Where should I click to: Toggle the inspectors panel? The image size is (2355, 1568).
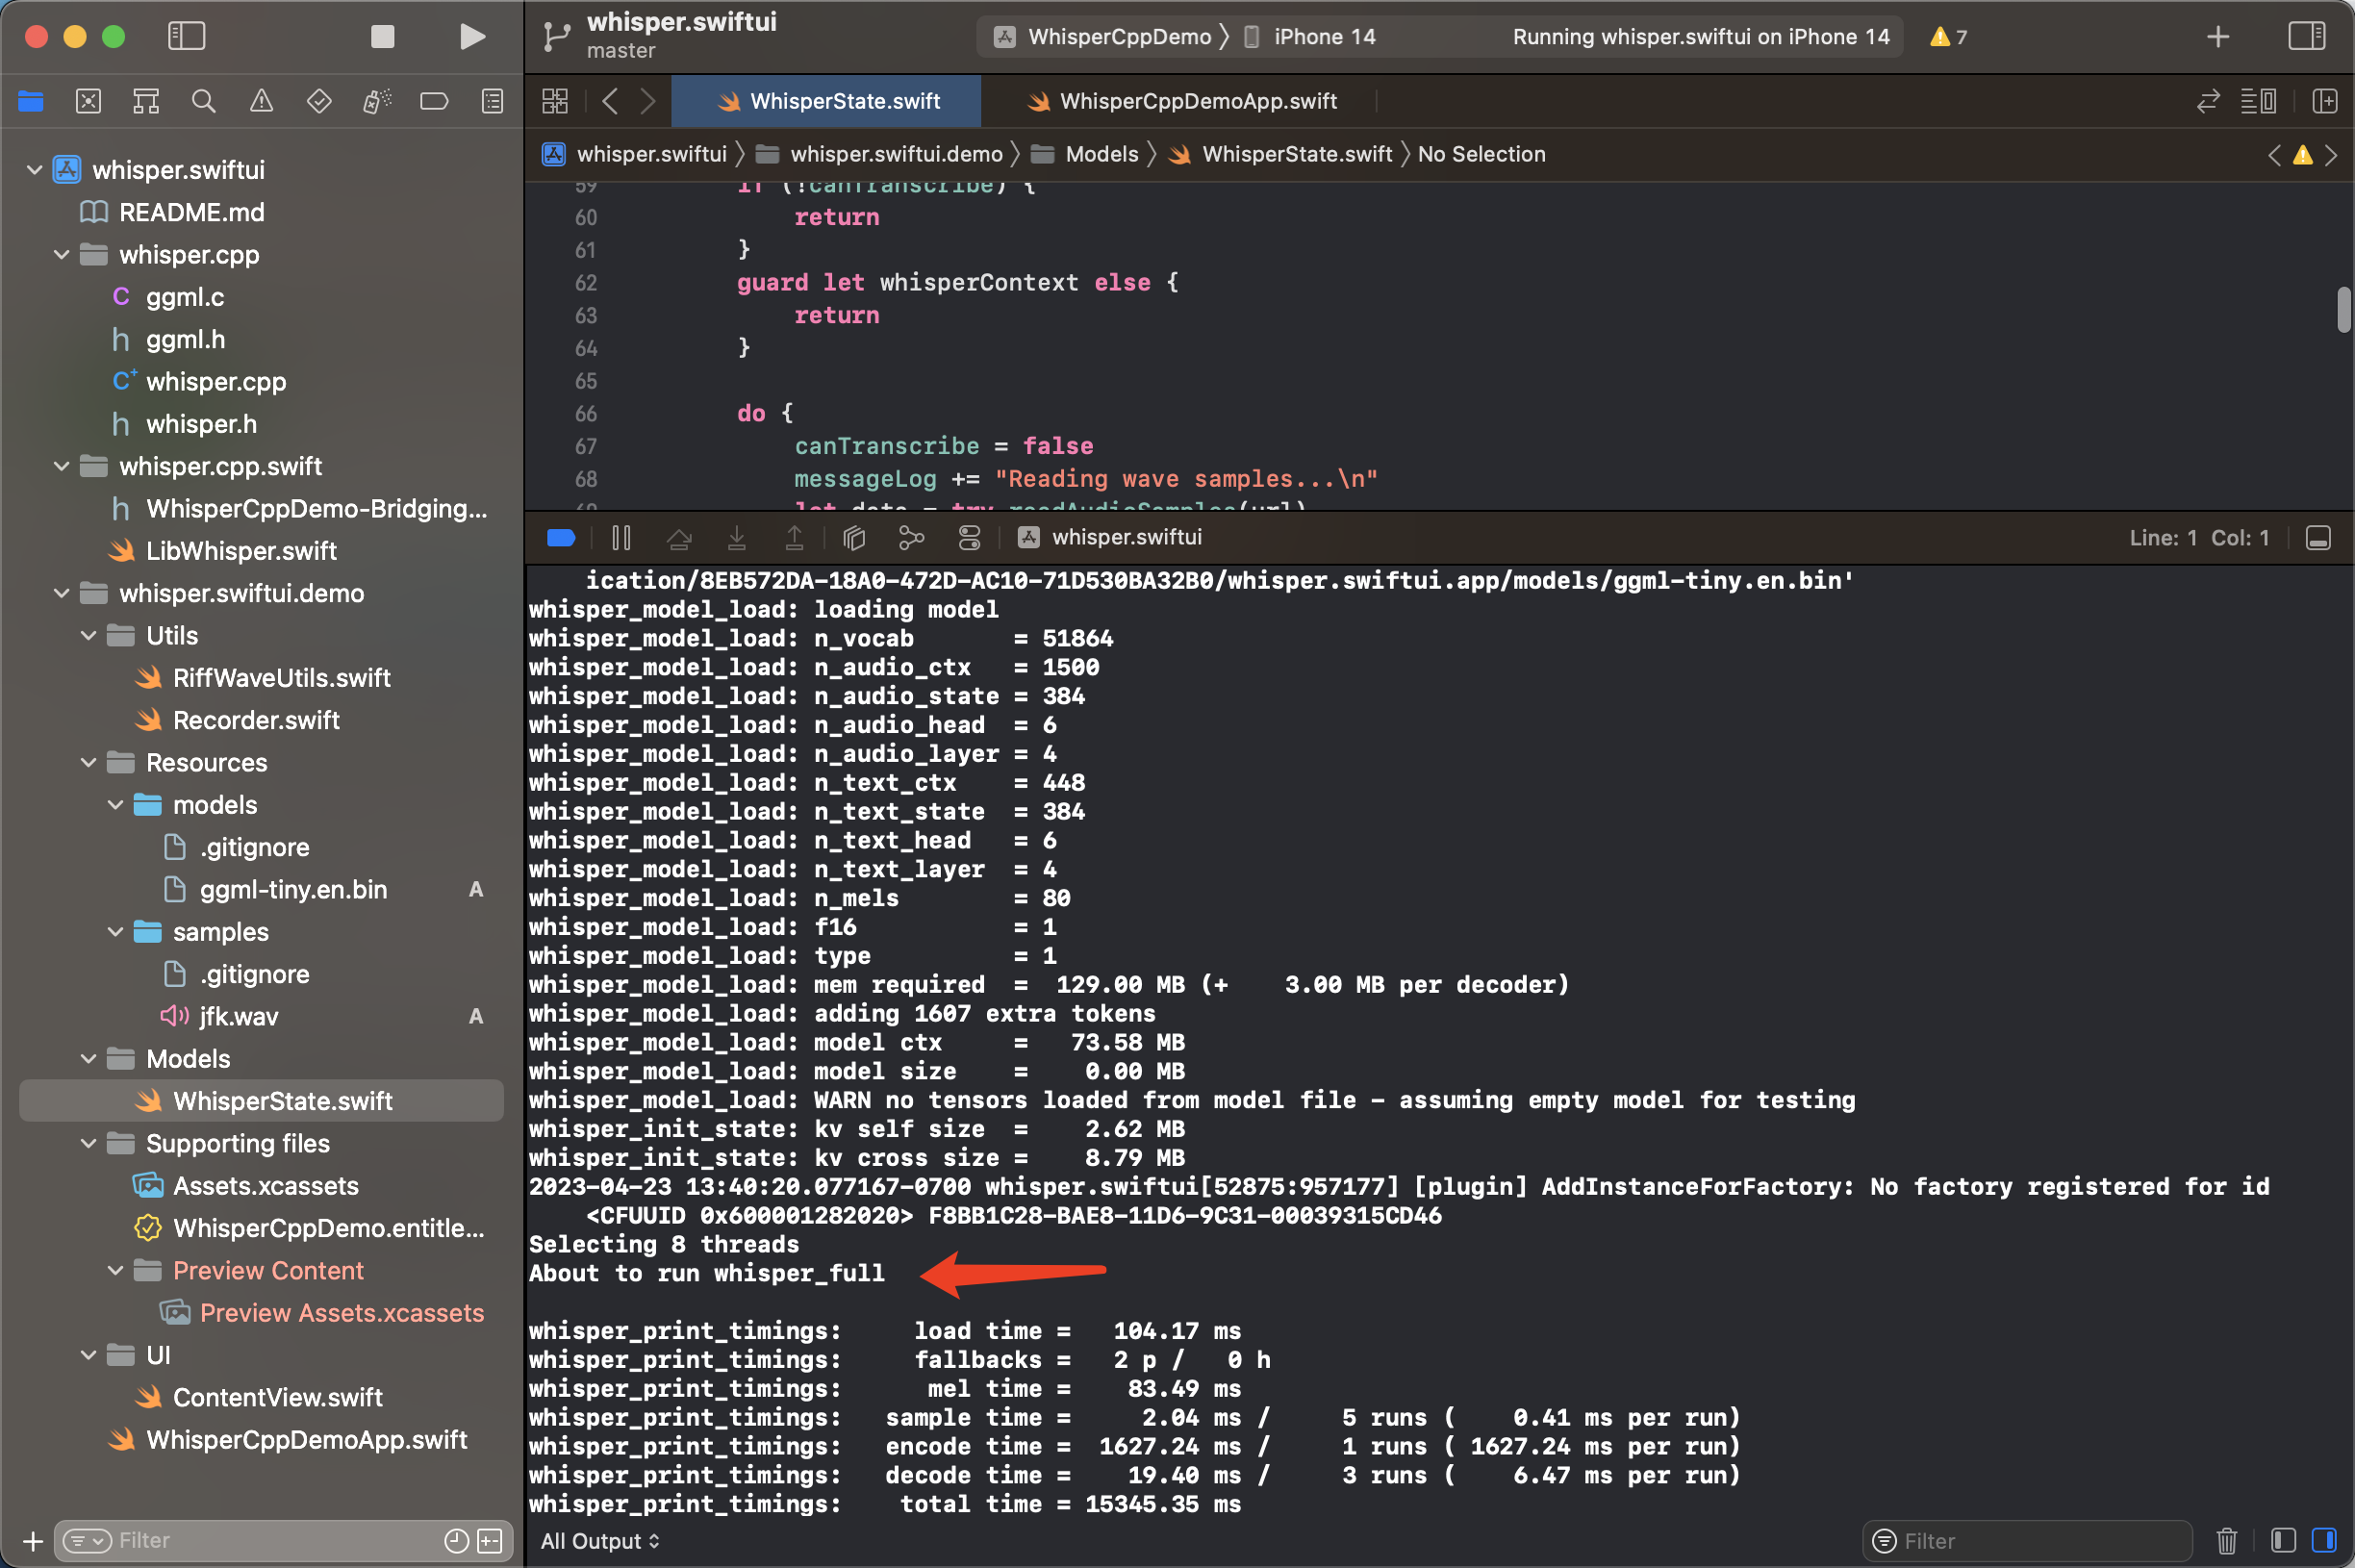coord(2306,37)
